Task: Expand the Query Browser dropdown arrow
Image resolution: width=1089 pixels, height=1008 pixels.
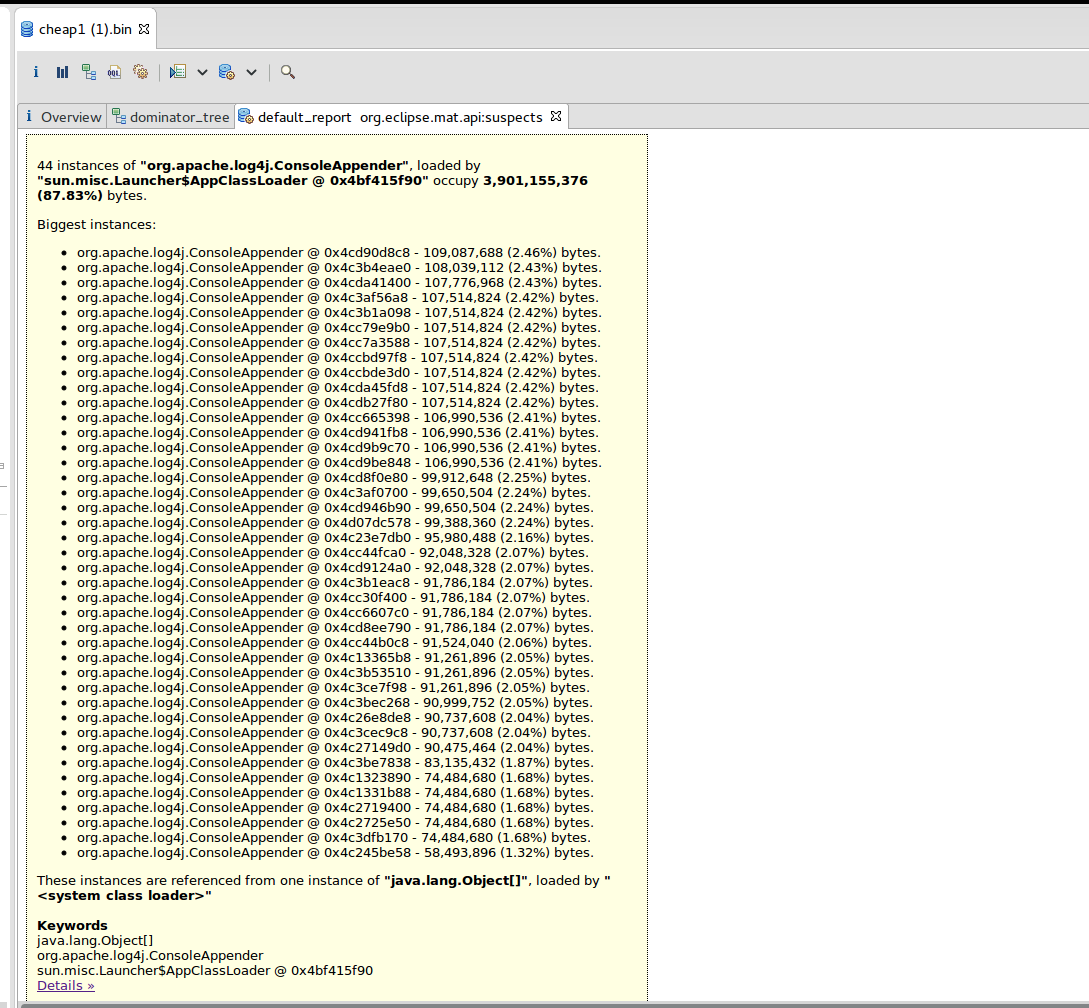Action: [x=251, y=72]
